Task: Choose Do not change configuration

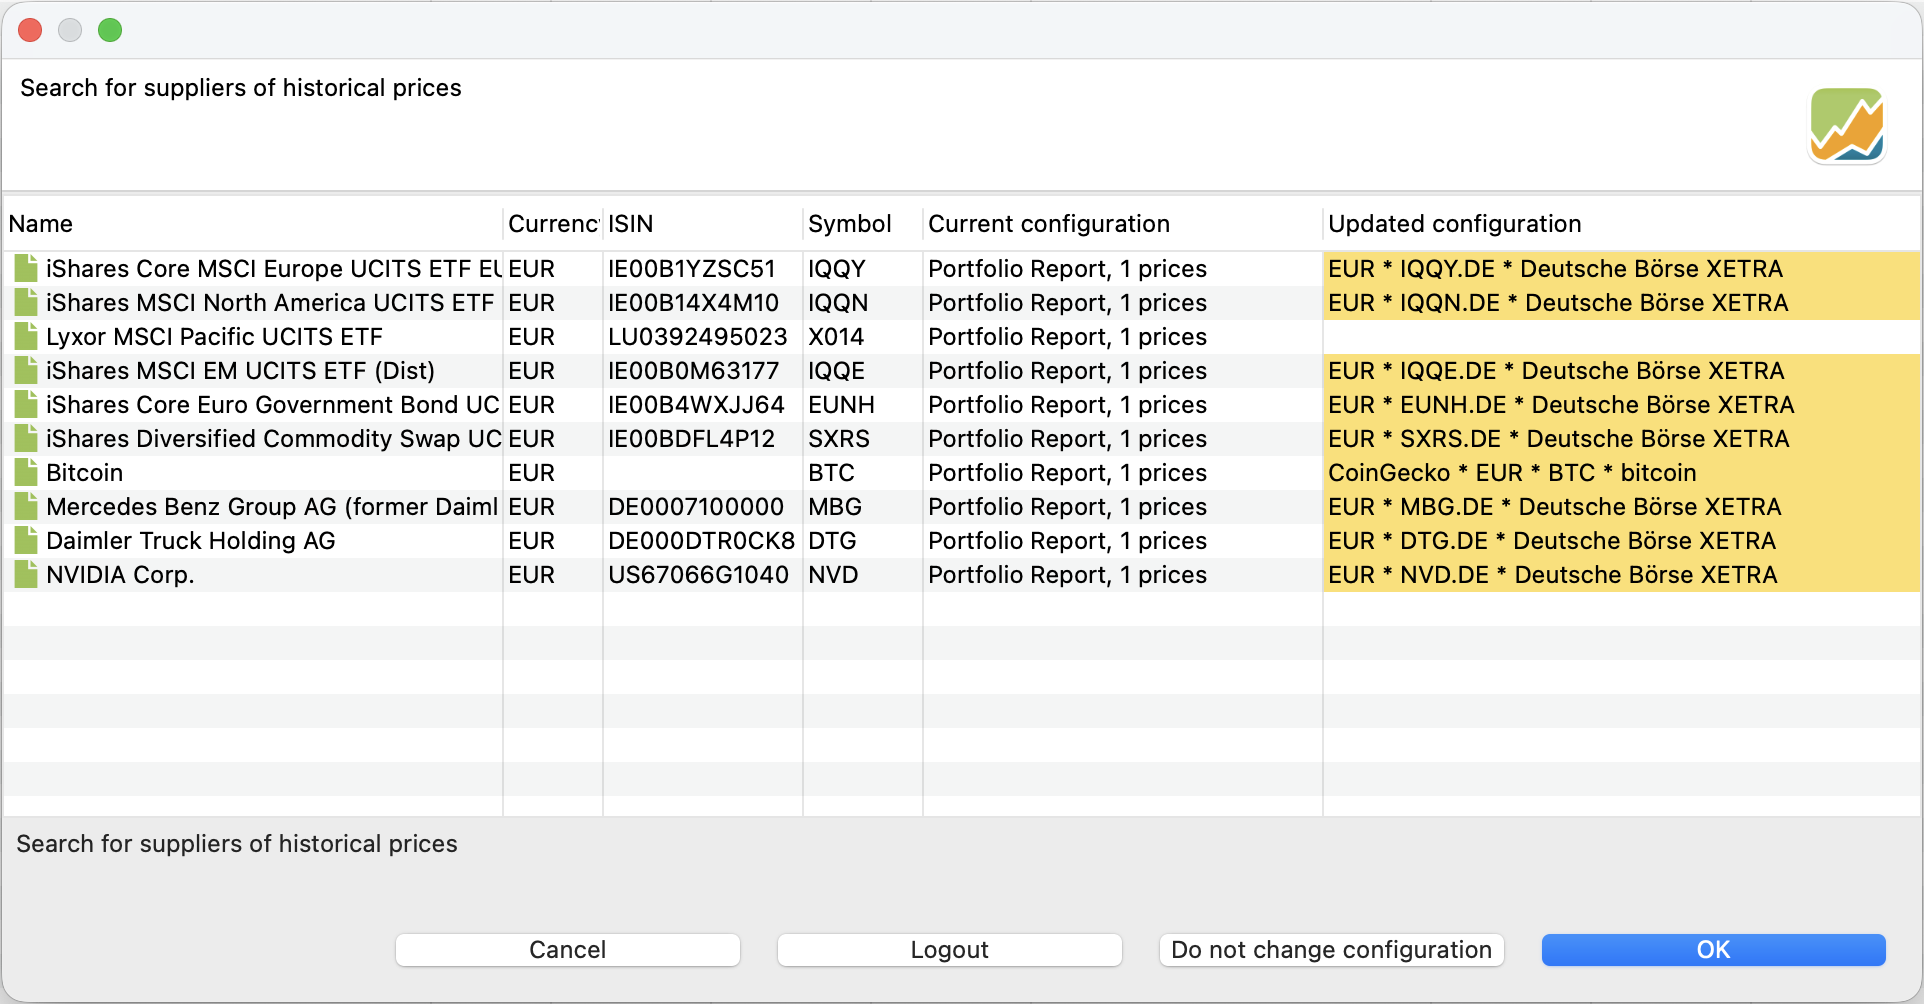Action: pyautogui.click(x=1331, y=950)
